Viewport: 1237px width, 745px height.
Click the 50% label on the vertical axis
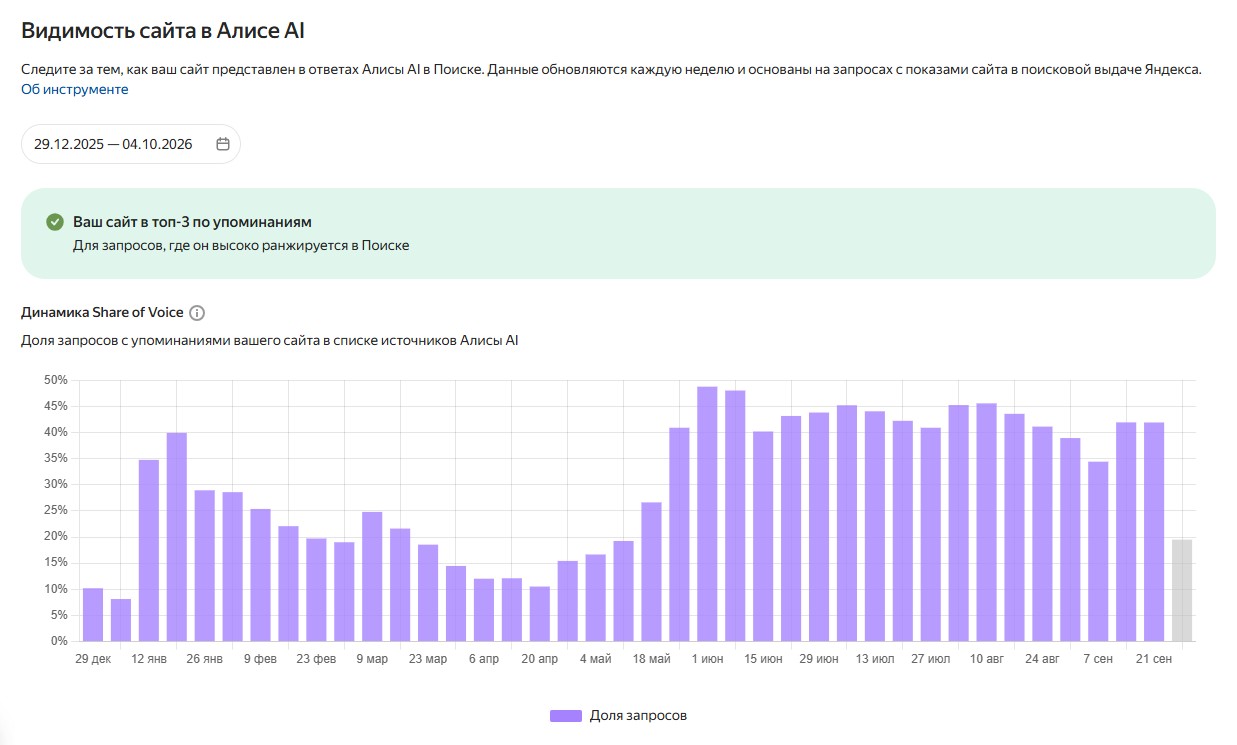click(x=55, y=380)
